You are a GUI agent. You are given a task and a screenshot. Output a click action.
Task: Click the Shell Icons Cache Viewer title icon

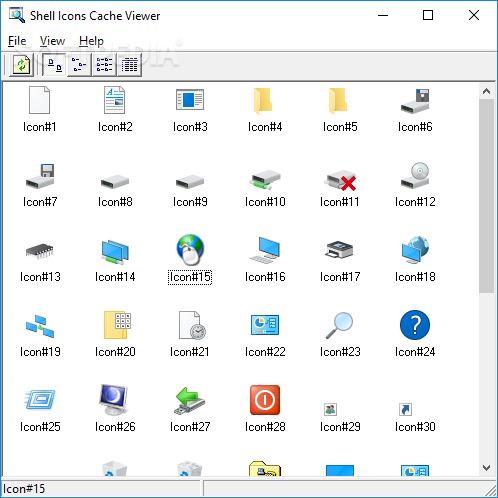tap(16, 15)
